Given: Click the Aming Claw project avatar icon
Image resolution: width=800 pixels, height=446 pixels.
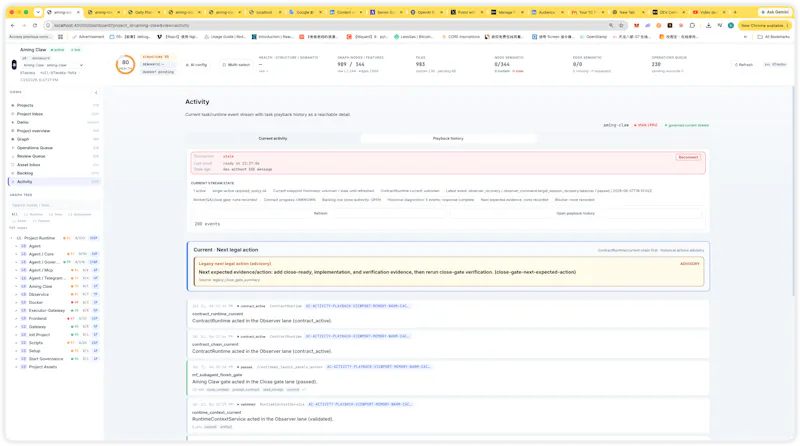Looking at the screenshot, I should [14, 65].
